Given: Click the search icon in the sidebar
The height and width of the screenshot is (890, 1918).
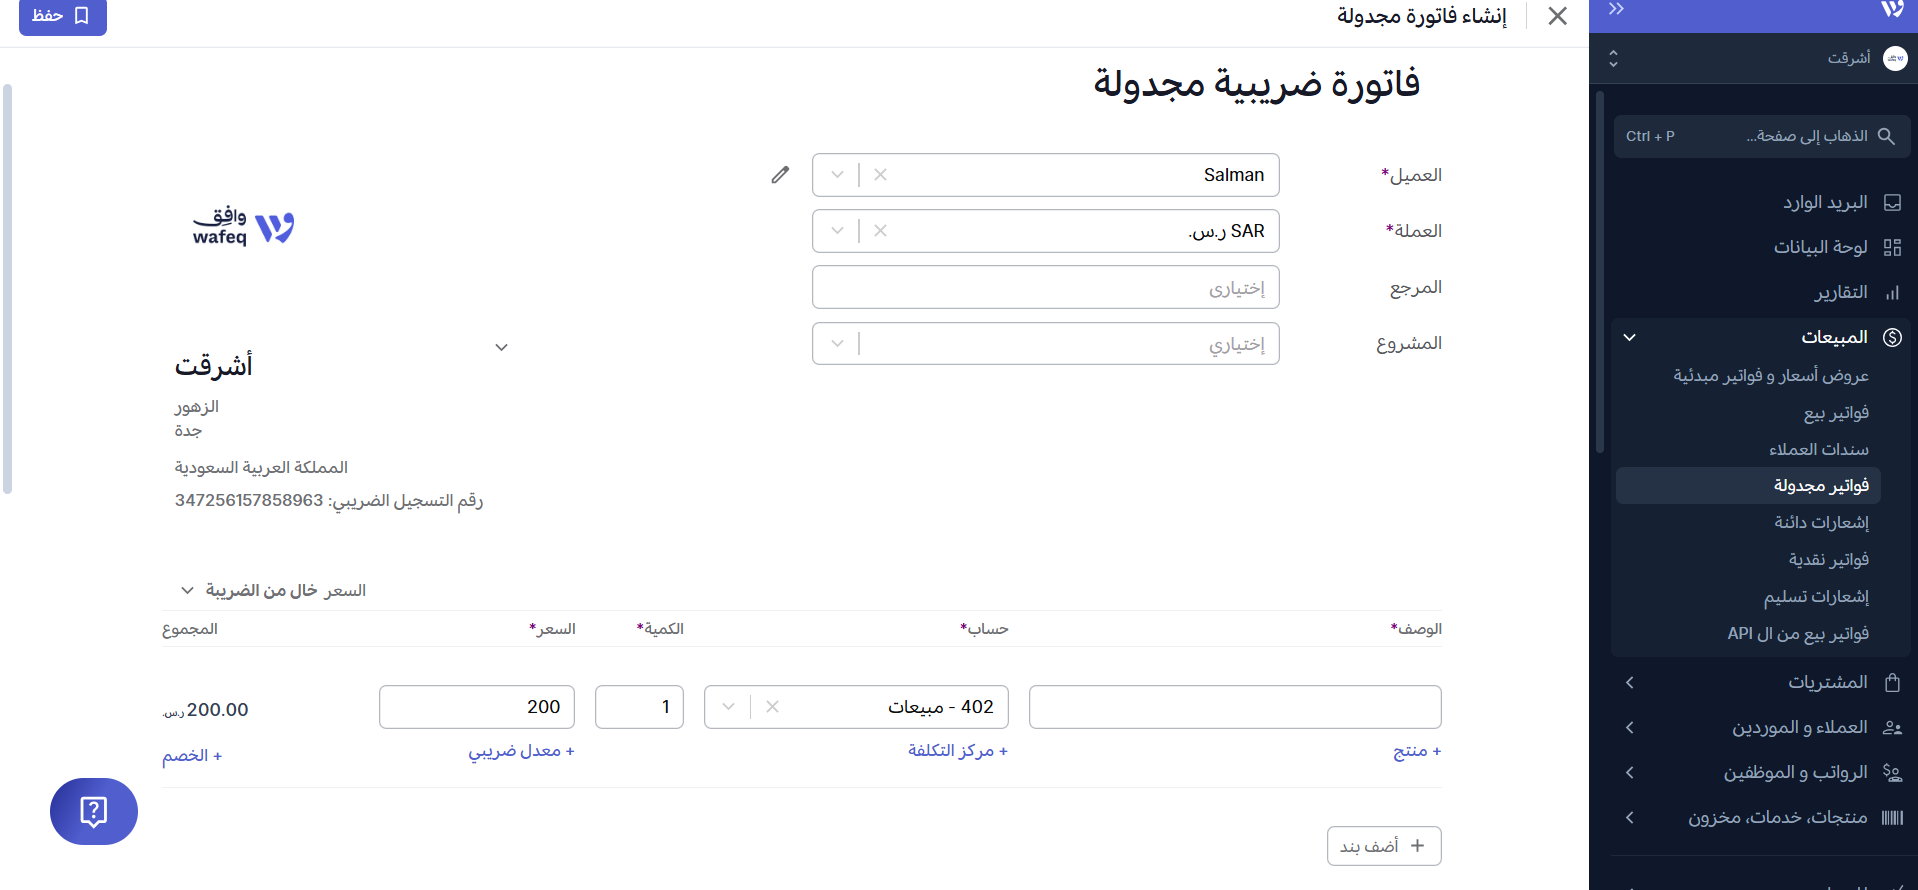Looking at the screenshot, I should [x=1886, y=136].
